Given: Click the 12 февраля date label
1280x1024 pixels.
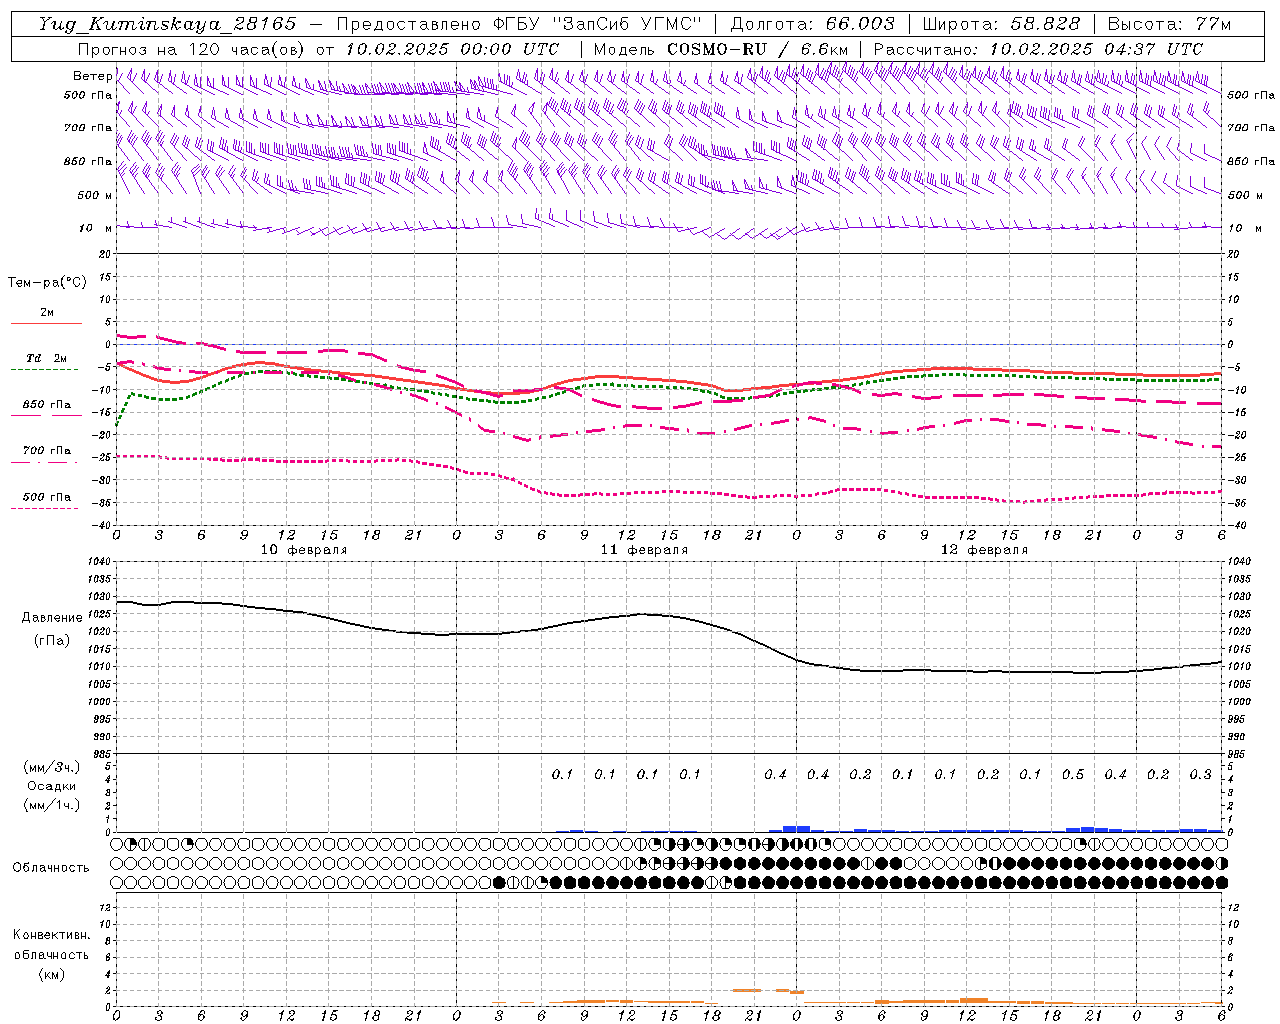Looking at the screenshot, I should pyautogui.click(x=984, y=550).
